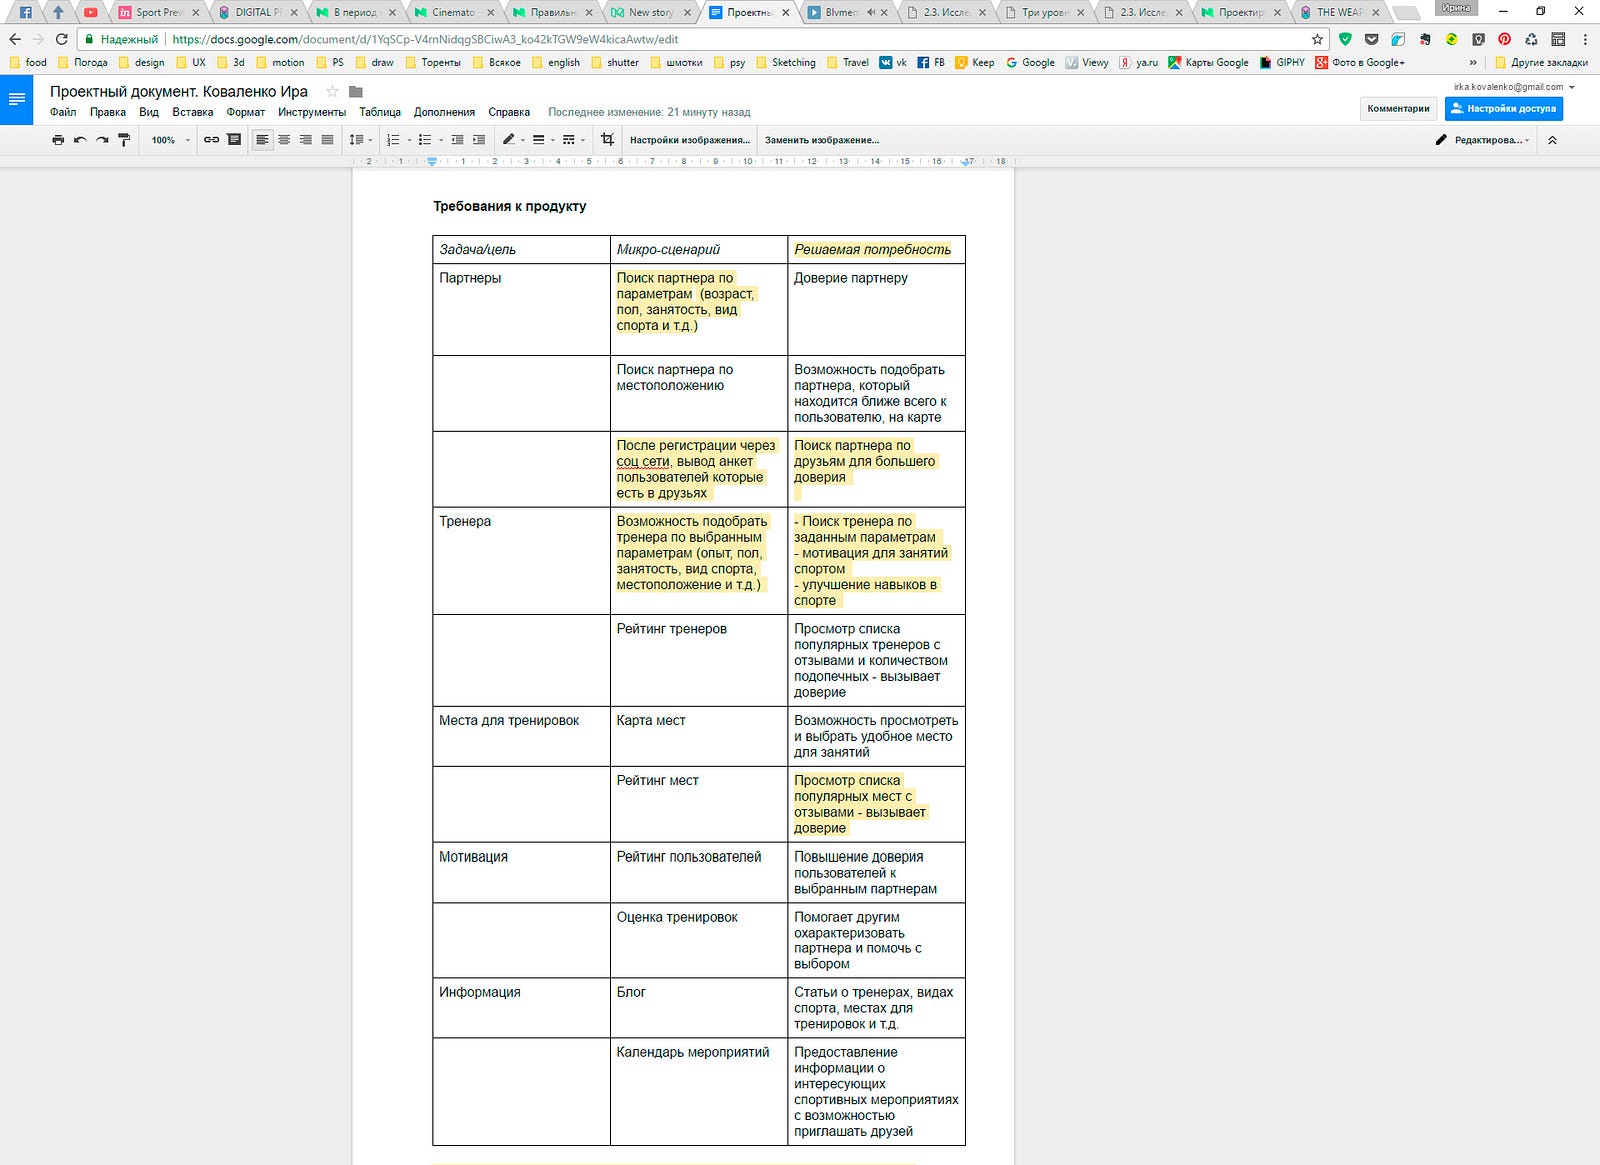
Task: Move document using the folder icon
Action: click(x=355, y=92)
